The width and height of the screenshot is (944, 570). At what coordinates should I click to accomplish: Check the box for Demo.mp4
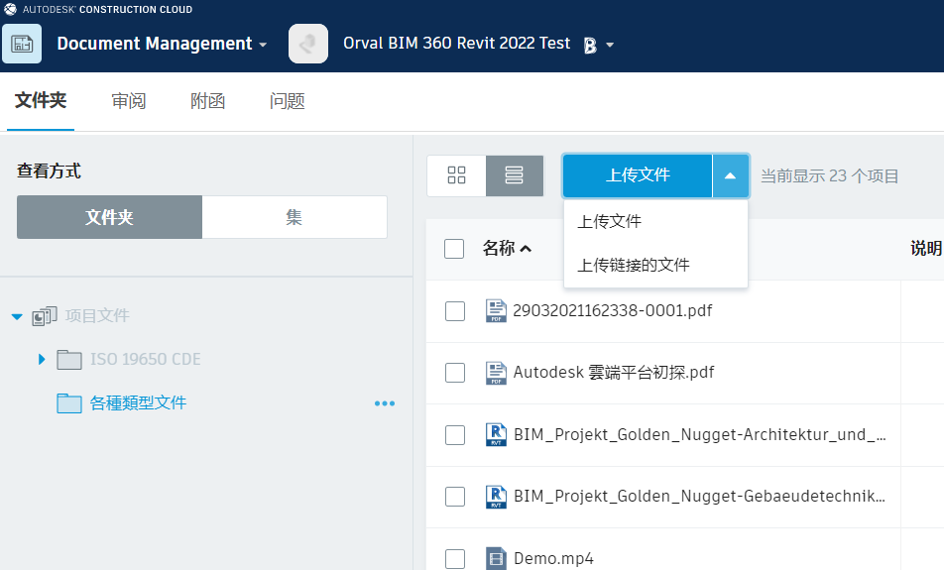coord(455,559)
